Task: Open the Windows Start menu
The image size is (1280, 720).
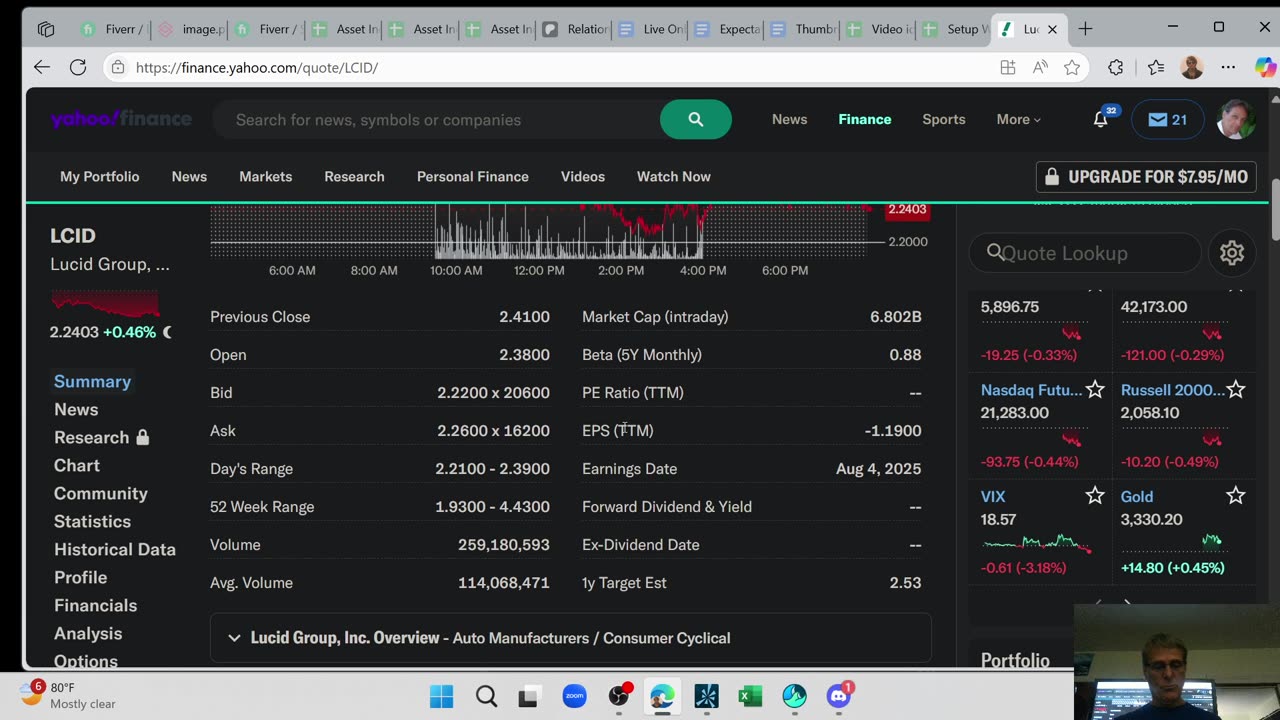Action: click(x=441, y=696)
